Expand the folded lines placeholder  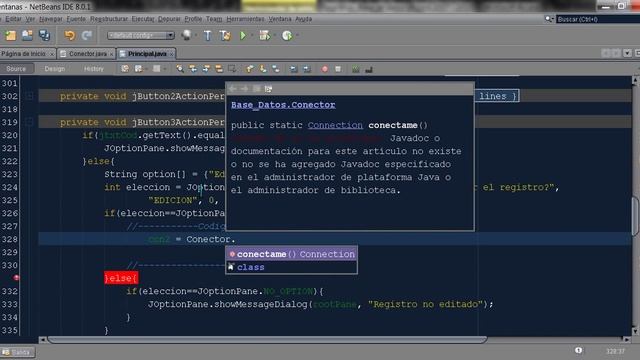click(x=496, y=96)
